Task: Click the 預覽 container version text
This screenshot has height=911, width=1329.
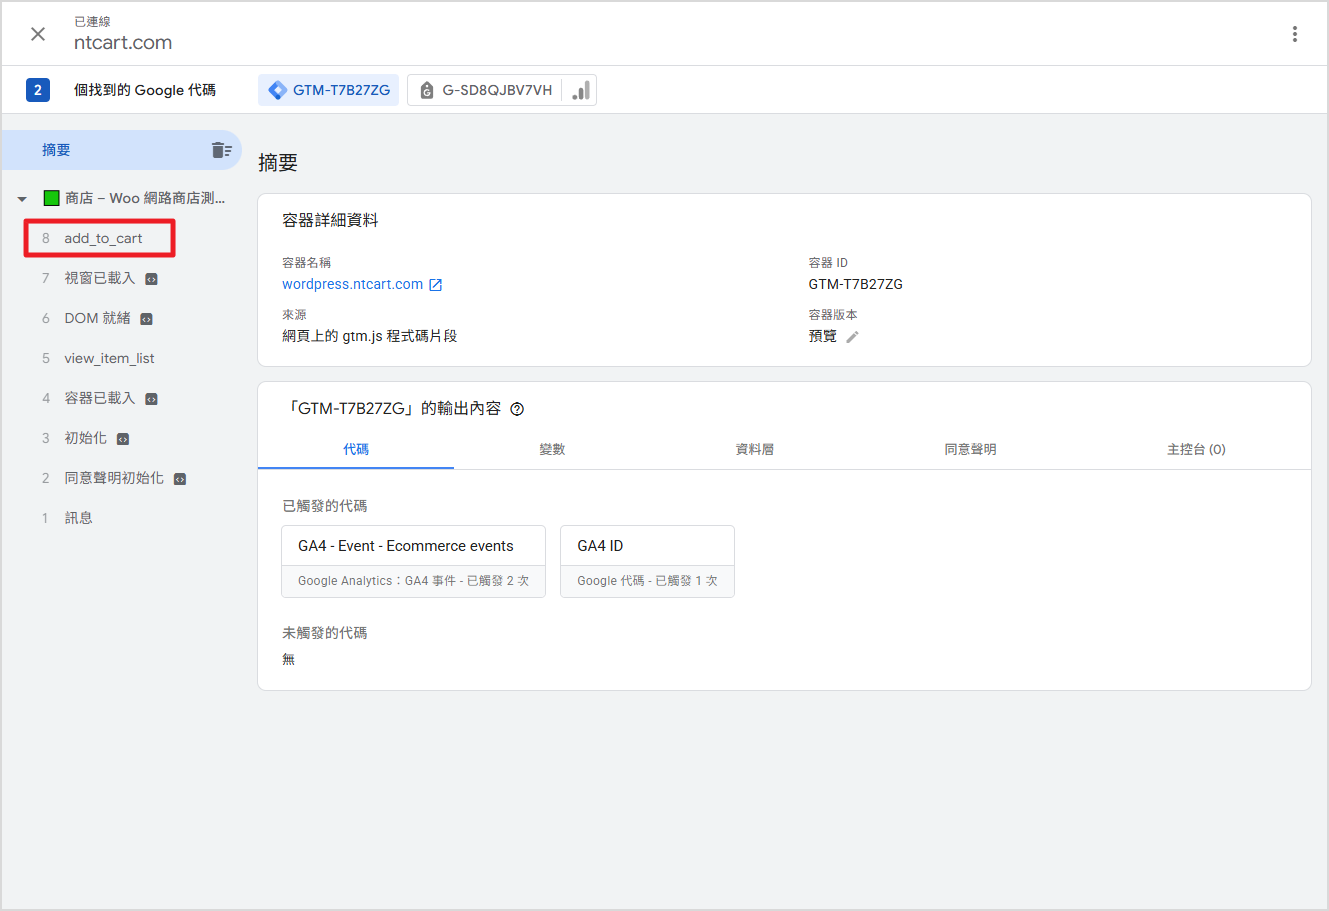Action: 823,336
